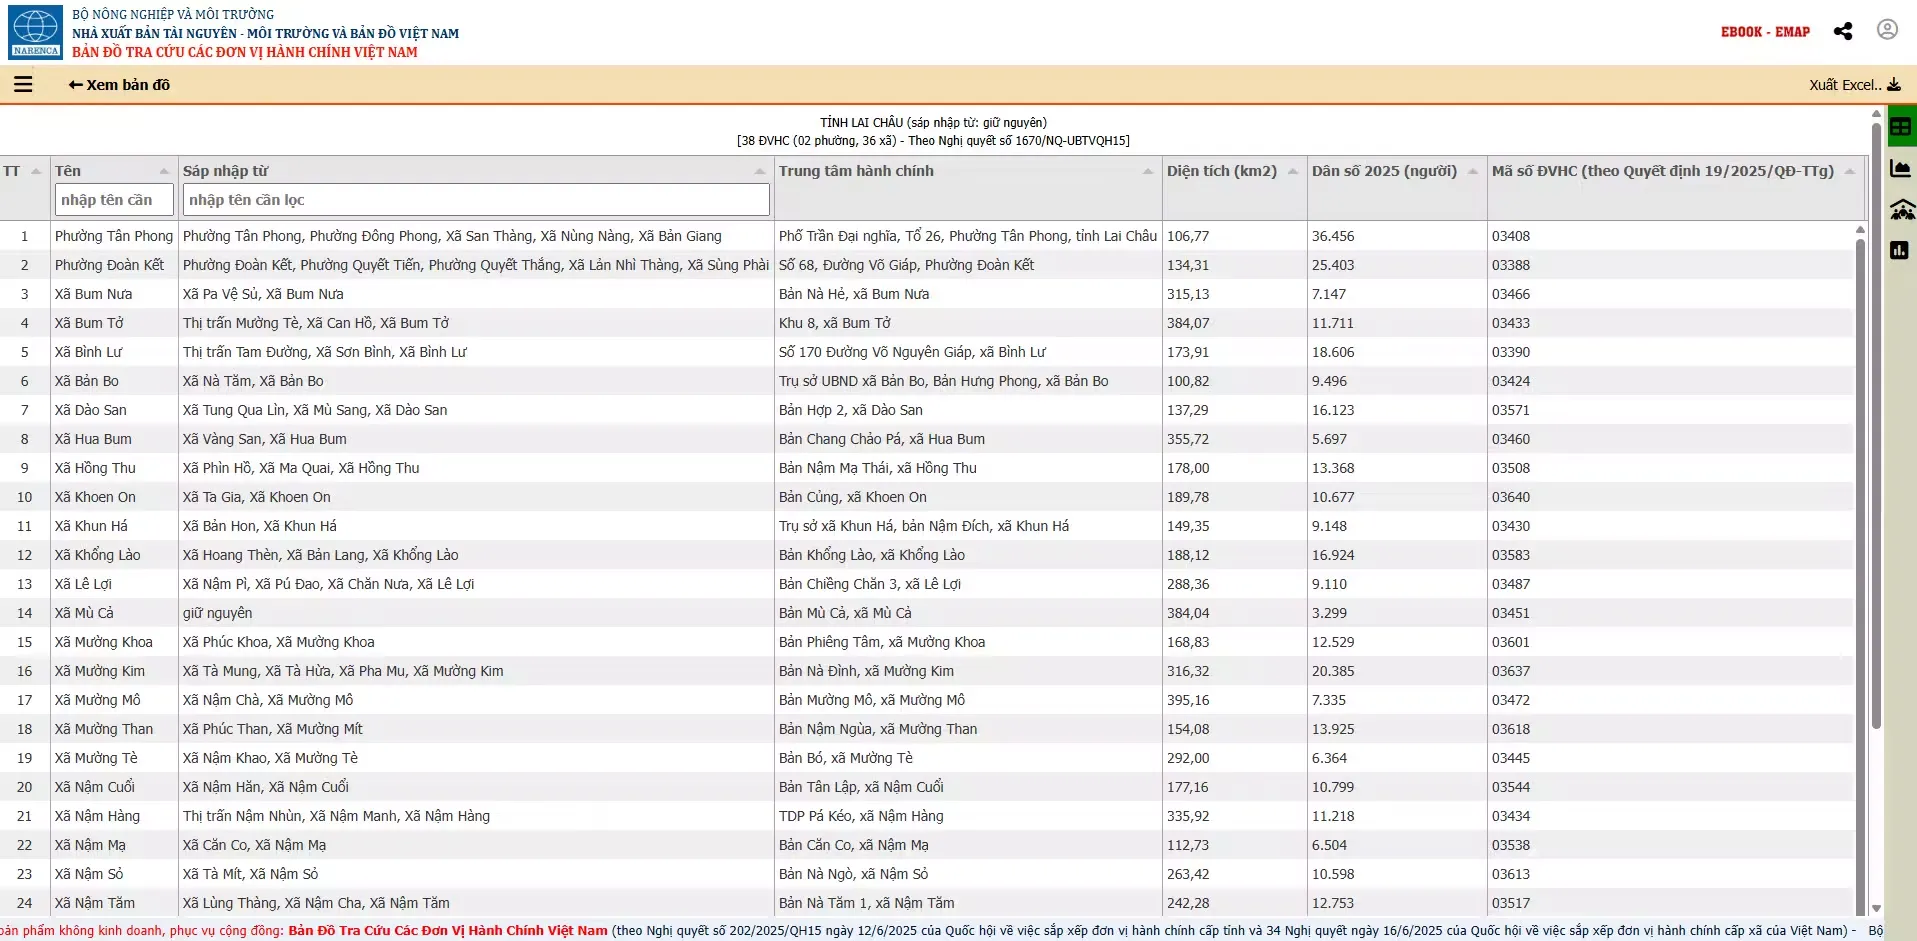The width and height of the screenshot is (1917, 941).
Task: Click the Xã Mường Kim name cell
Action: [x=99, y=671]
